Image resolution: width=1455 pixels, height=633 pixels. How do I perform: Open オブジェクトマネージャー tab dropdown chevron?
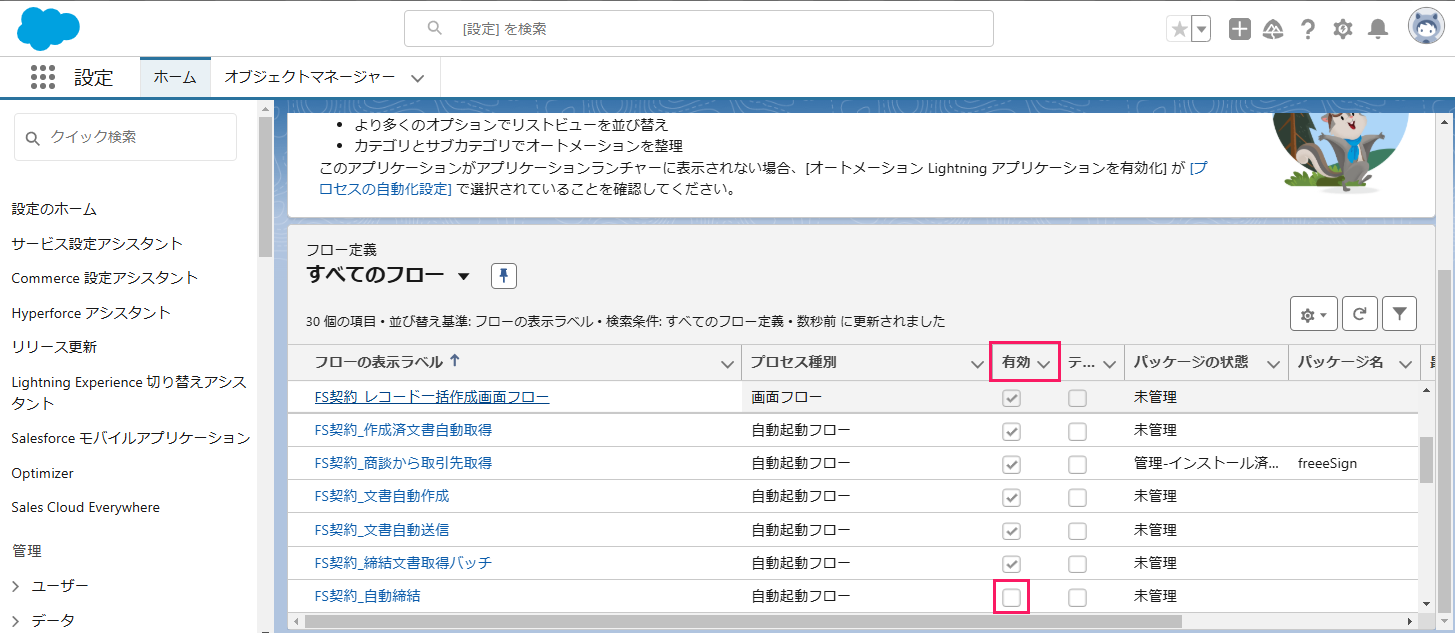[x=417, y=78]
